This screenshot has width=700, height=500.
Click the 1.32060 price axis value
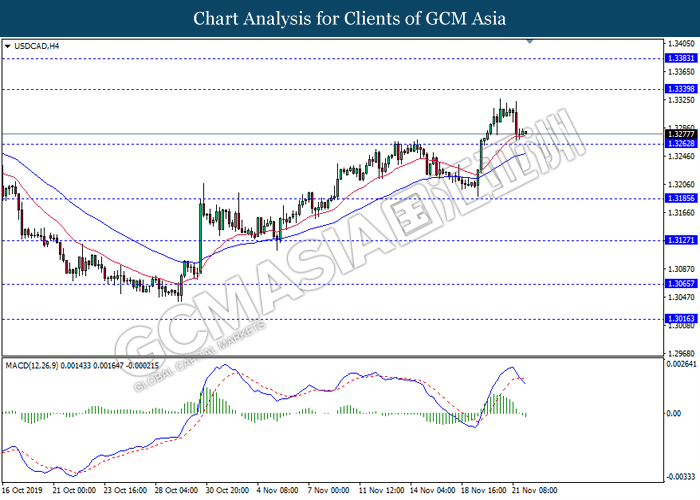(x=681, y=184)
